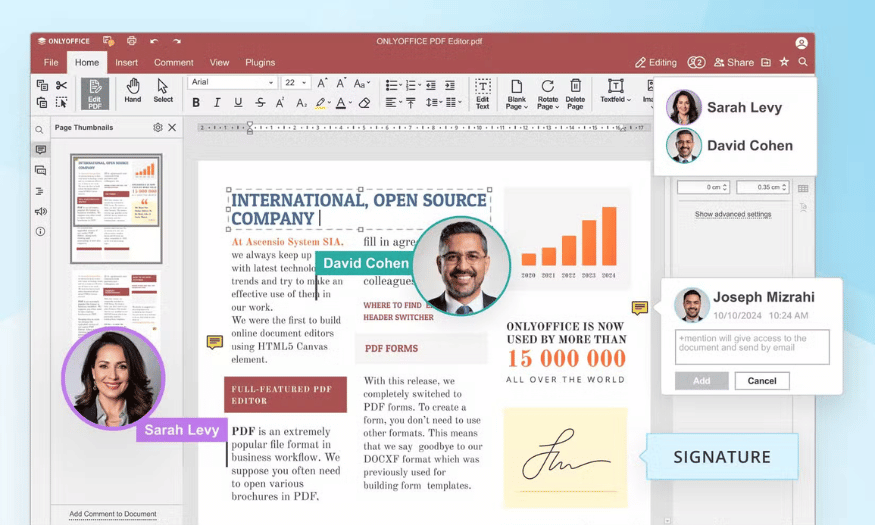875x525 pixels.
Task: Click the Share button
Action: click(734, 62)
